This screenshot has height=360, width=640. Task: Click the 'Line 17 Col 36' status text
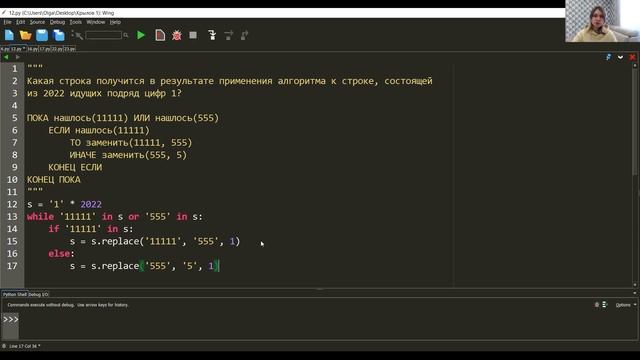coord(23,346)
